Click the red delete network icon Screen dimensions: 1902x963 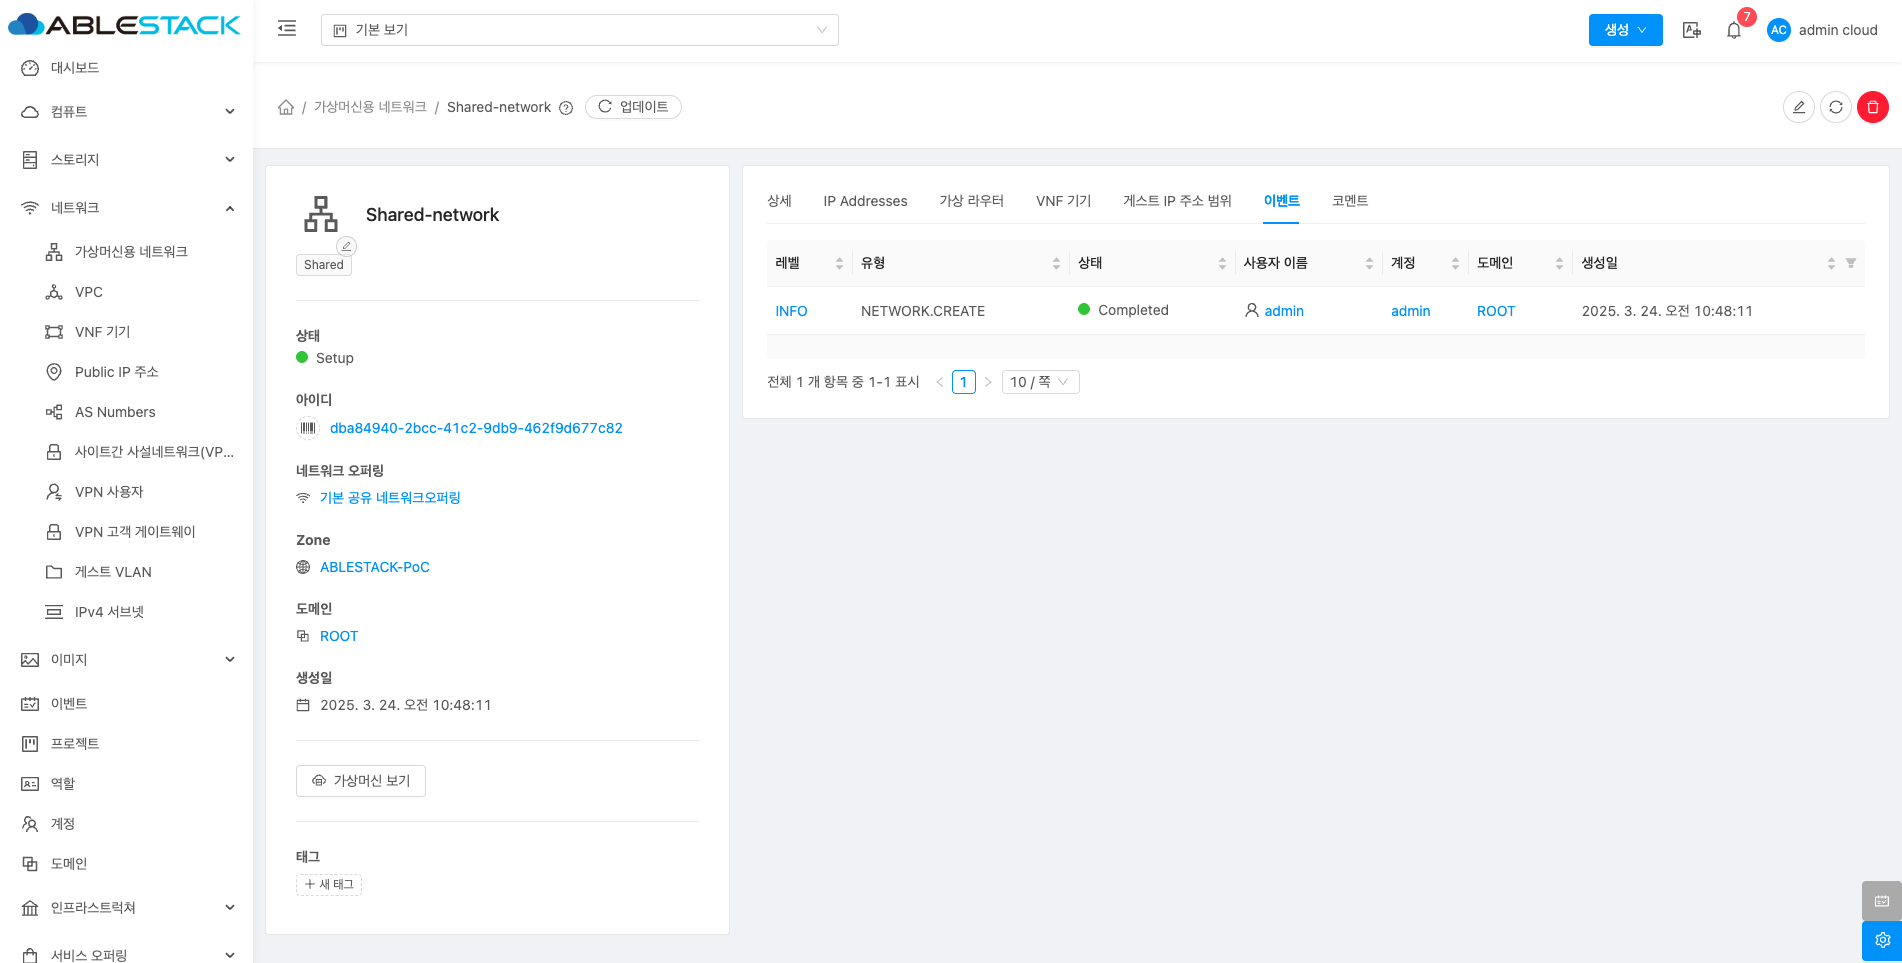coord(1872,107)
